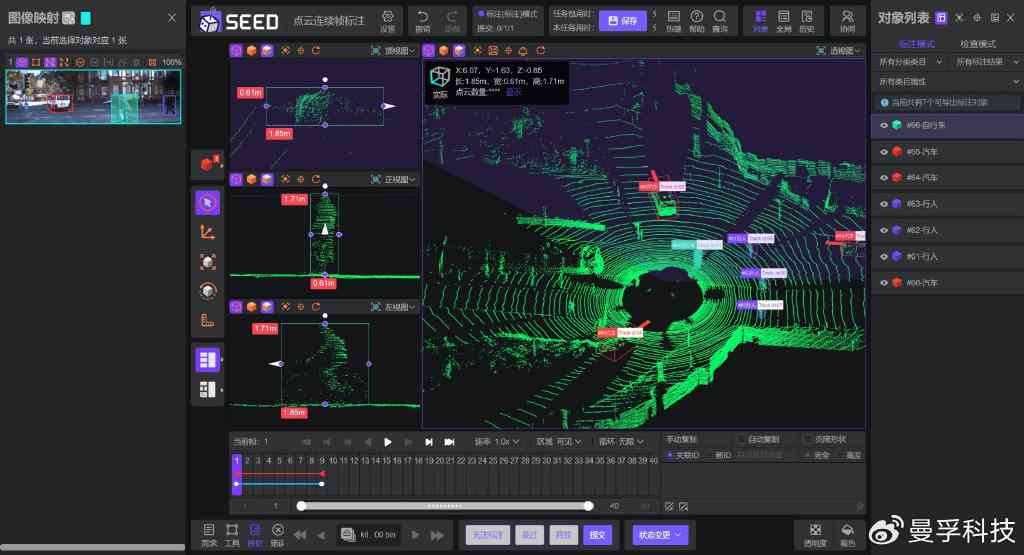Click the fast-forward icon in bottom bar
1024x555 pixels.
coord(438,535)
